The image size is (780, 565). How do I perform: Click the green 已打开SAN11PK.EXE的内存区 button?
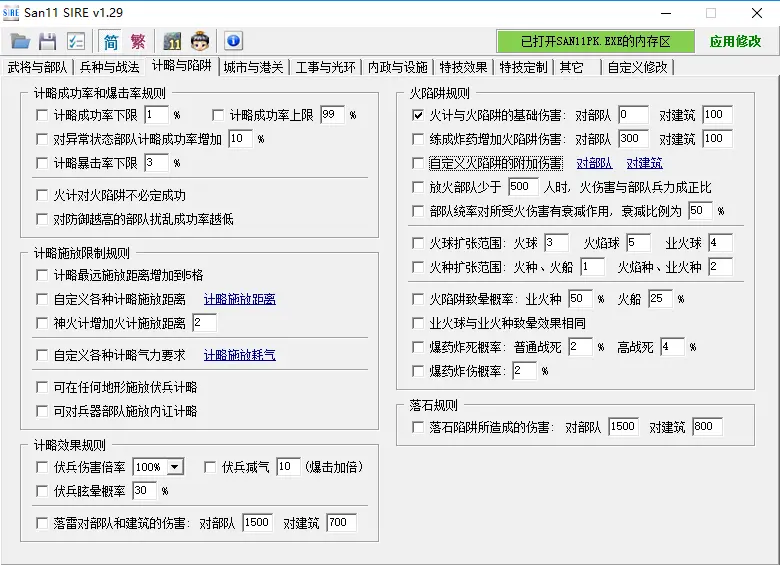595,41
